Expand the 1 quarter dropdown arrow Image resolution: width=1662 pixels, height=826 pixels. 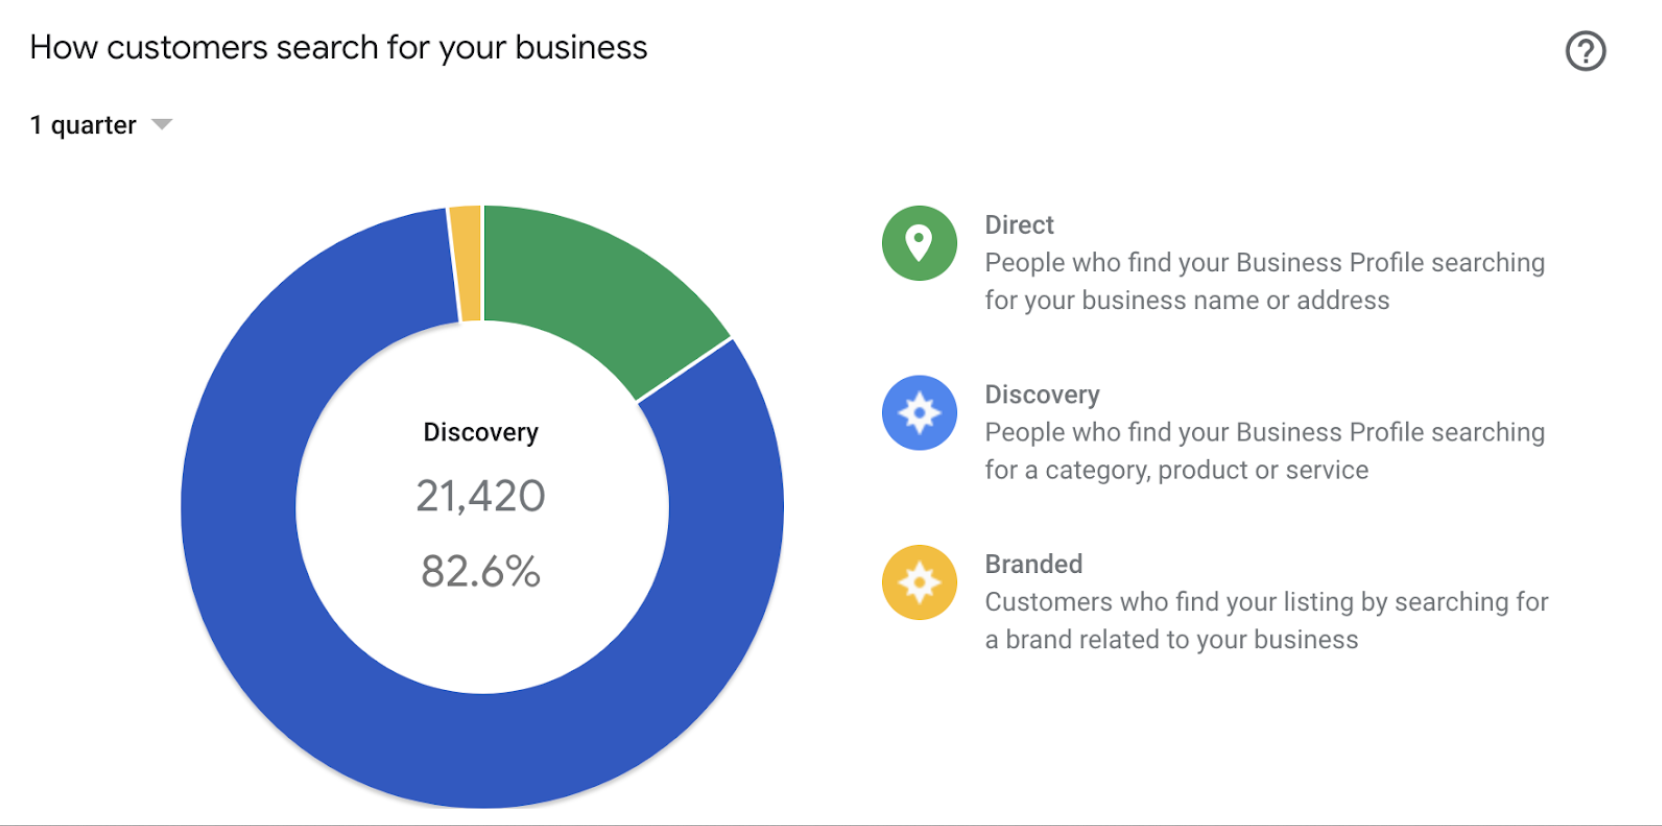coord(161,125)
